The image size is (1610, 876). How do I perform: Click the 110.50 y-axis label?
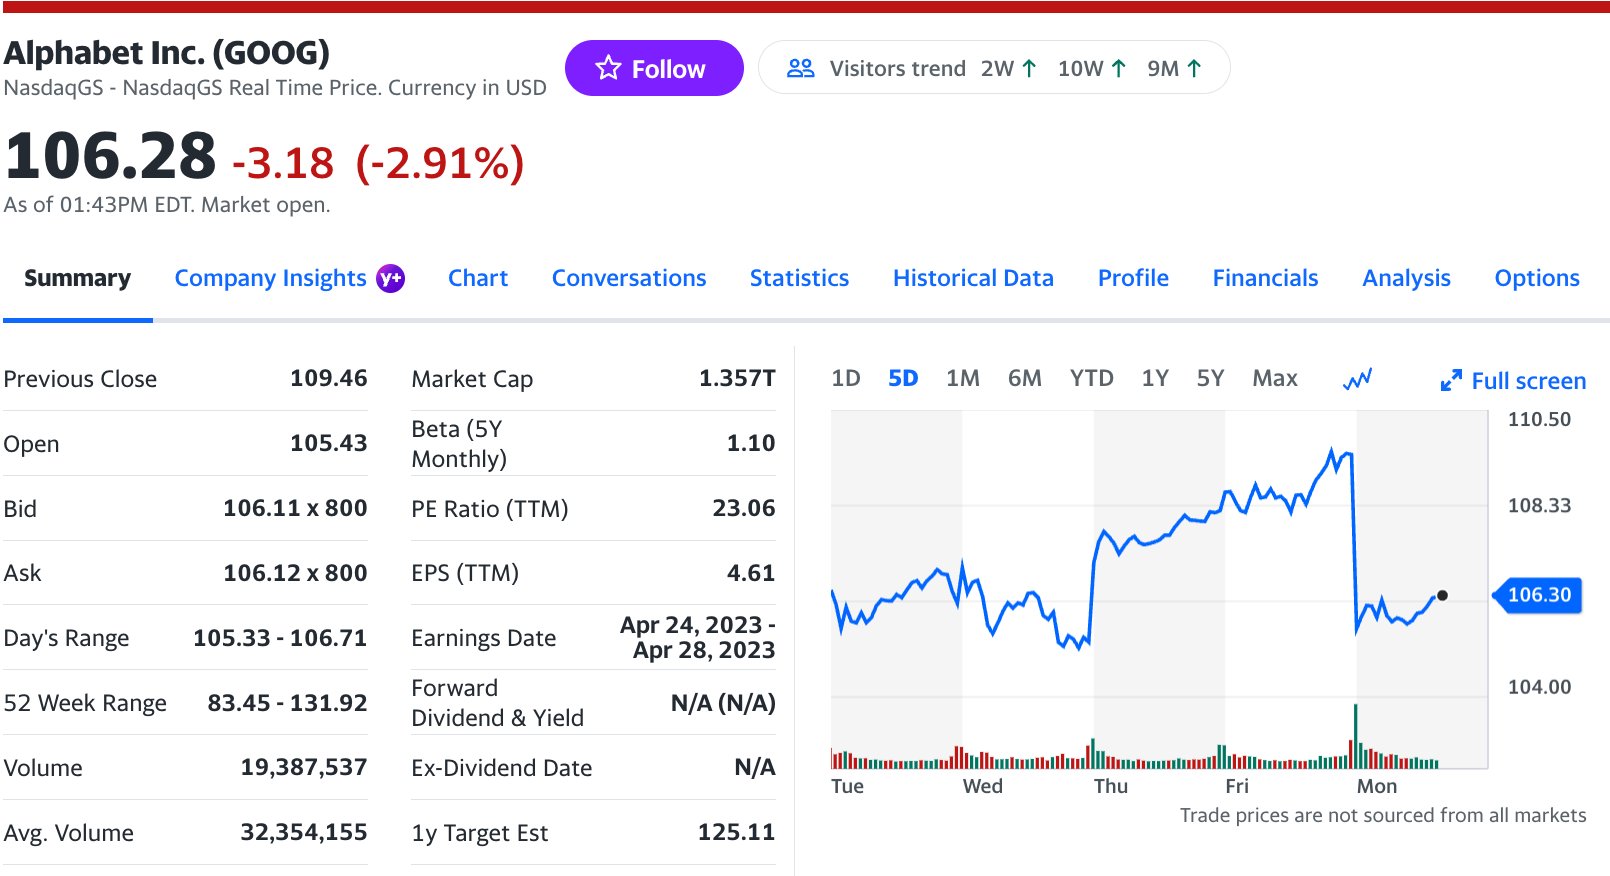pos(1539,419)
